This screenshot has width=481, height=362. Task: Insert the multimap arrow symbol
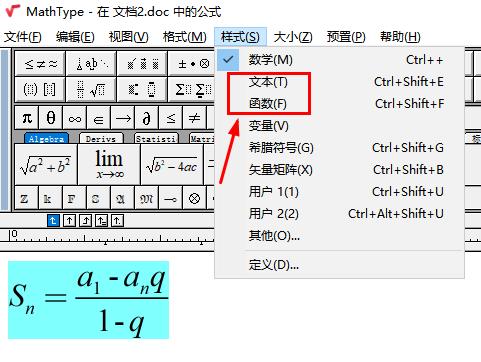pyautogui.click(x=171, y=199)
